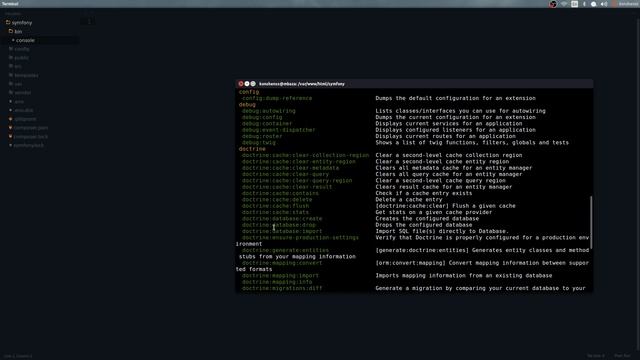Screen dimensions: 640x360
Task: Click the user avatar in top bar
Action: pos(614,4)
